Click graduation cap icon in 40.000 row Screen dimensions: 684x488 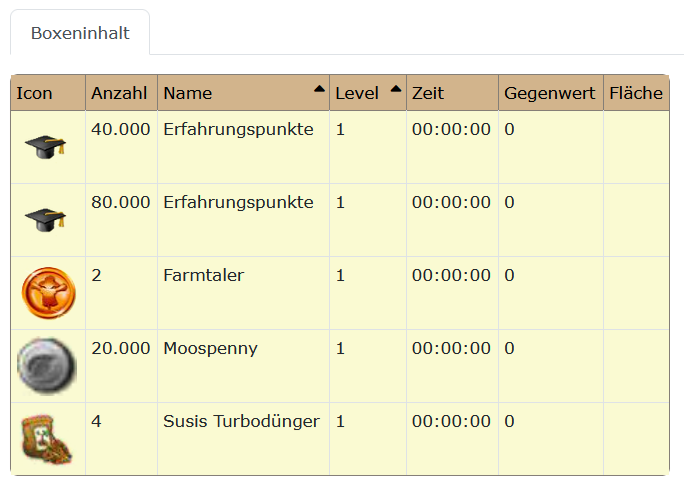coord(46,148)
